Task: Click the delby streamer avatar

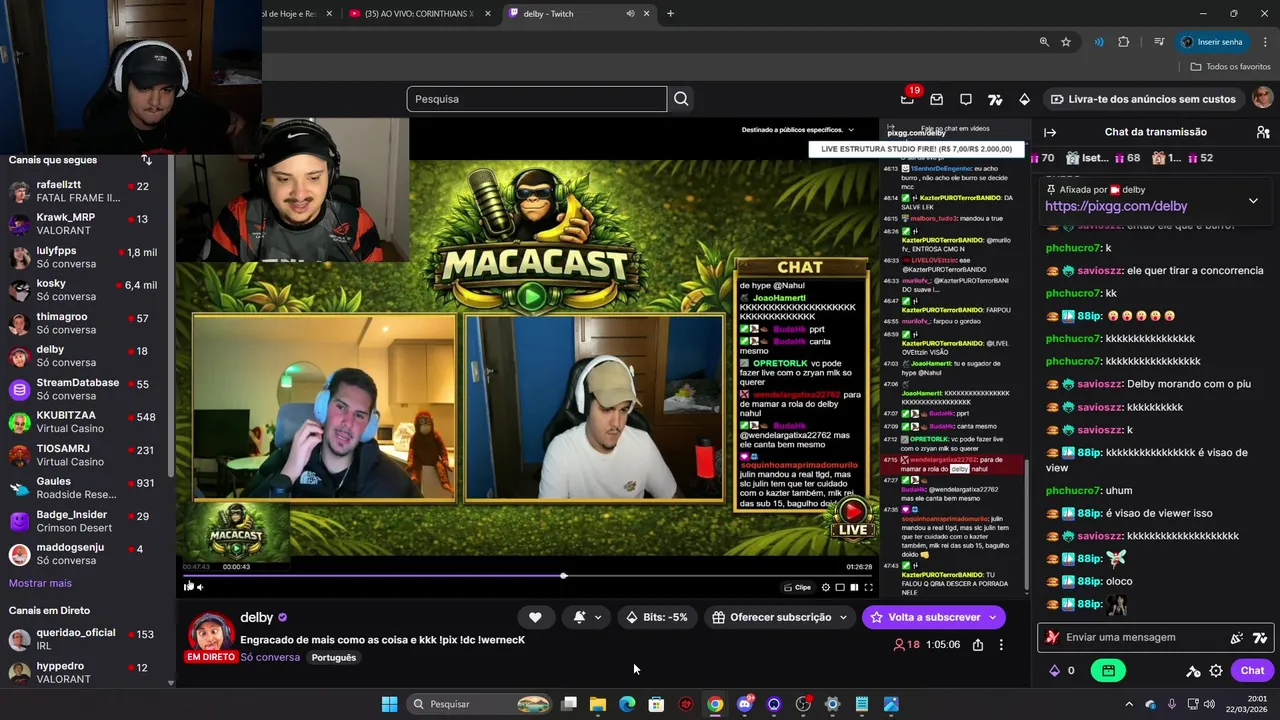Action: [211, 634]
